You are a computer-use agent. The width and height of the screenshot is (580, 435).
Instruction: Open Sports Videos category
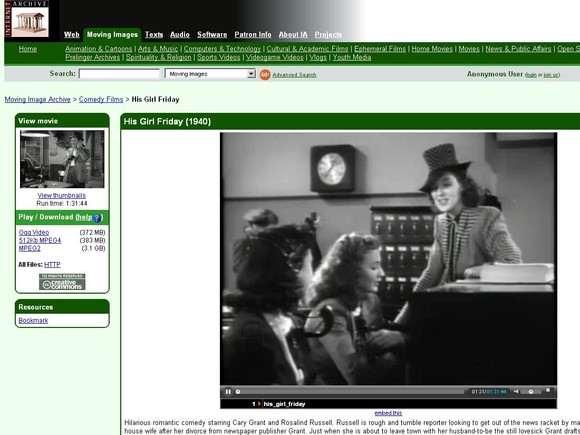219,57
